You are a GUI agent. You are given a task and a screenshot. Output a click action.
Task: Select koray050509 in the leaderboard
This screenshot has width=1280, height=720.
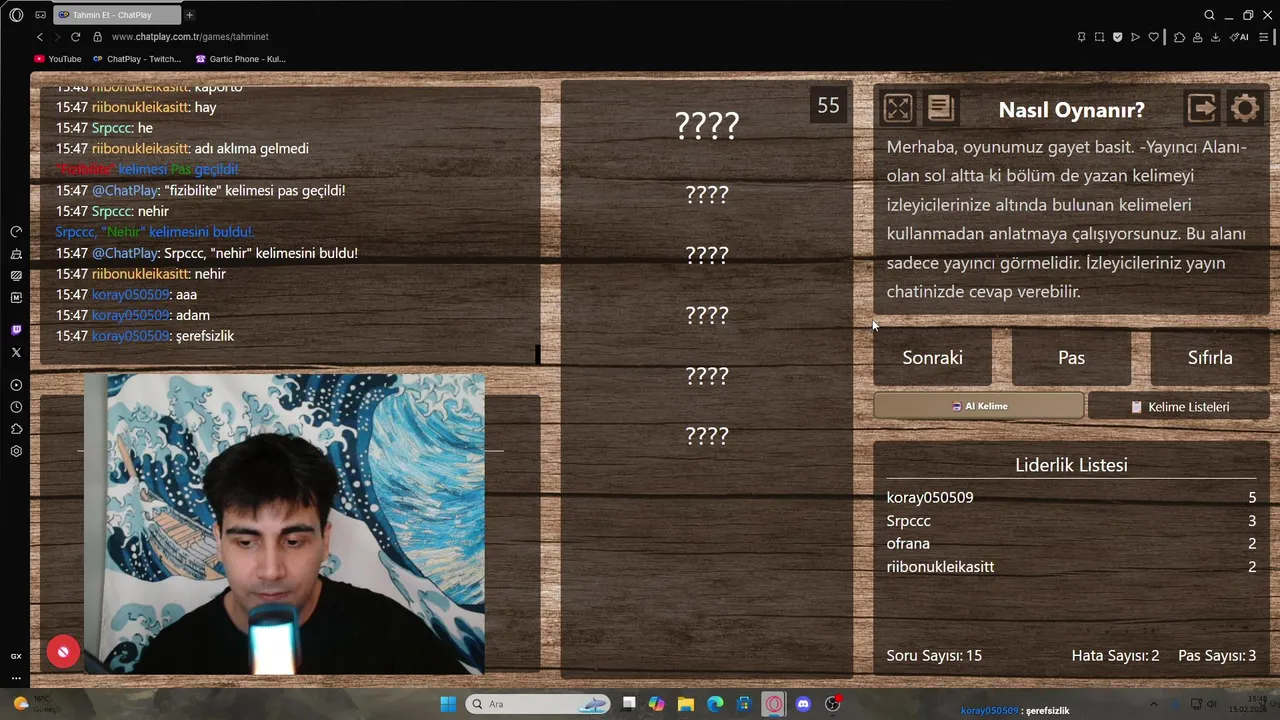[930, 497]
